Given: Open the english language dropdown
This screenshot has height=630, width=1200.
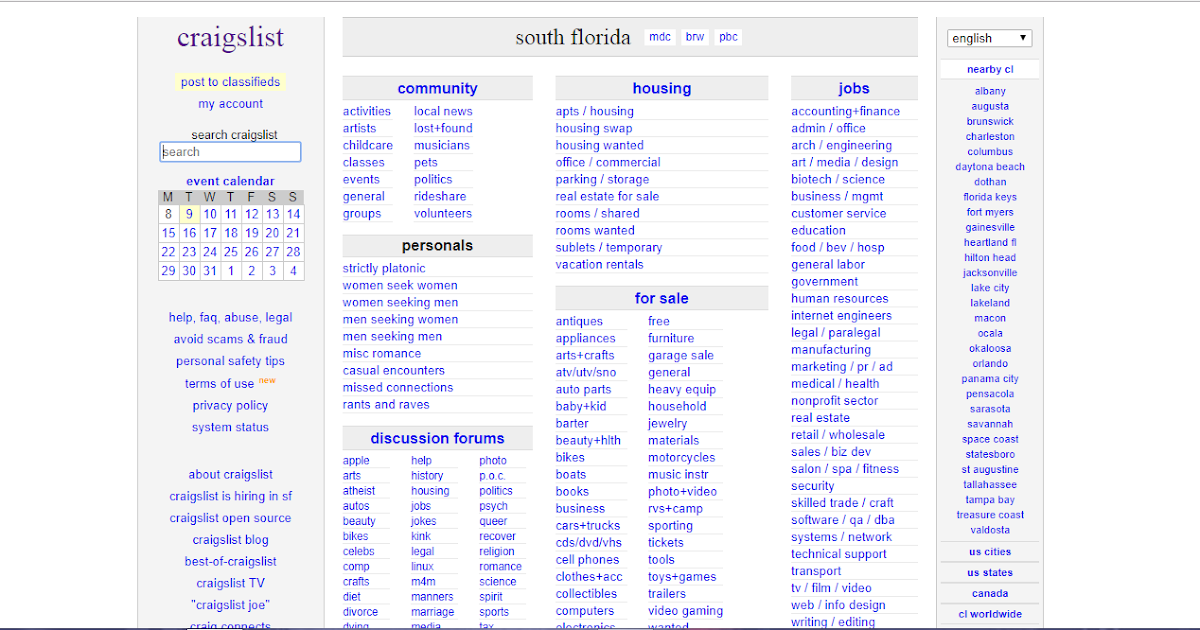Looking at the screenshot, I should pyautogui.click(x=989, y=38).
